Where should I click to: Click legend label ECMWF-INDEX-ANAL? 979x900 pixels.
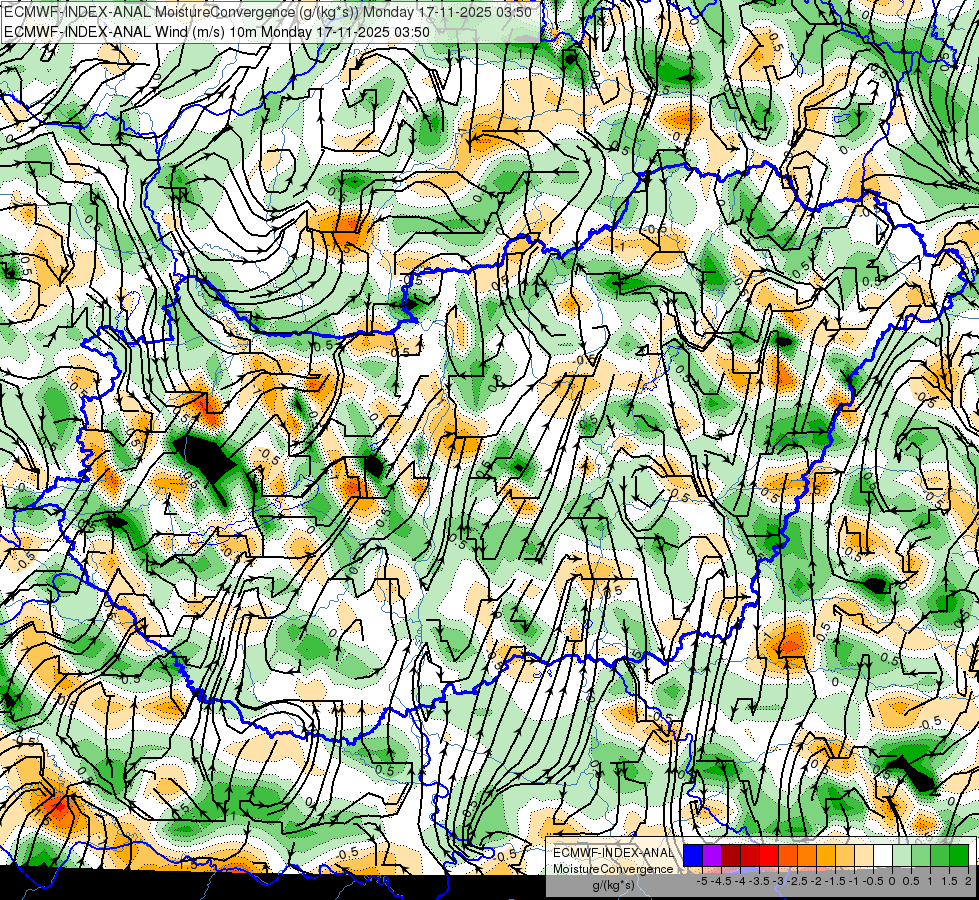(613, 853)
